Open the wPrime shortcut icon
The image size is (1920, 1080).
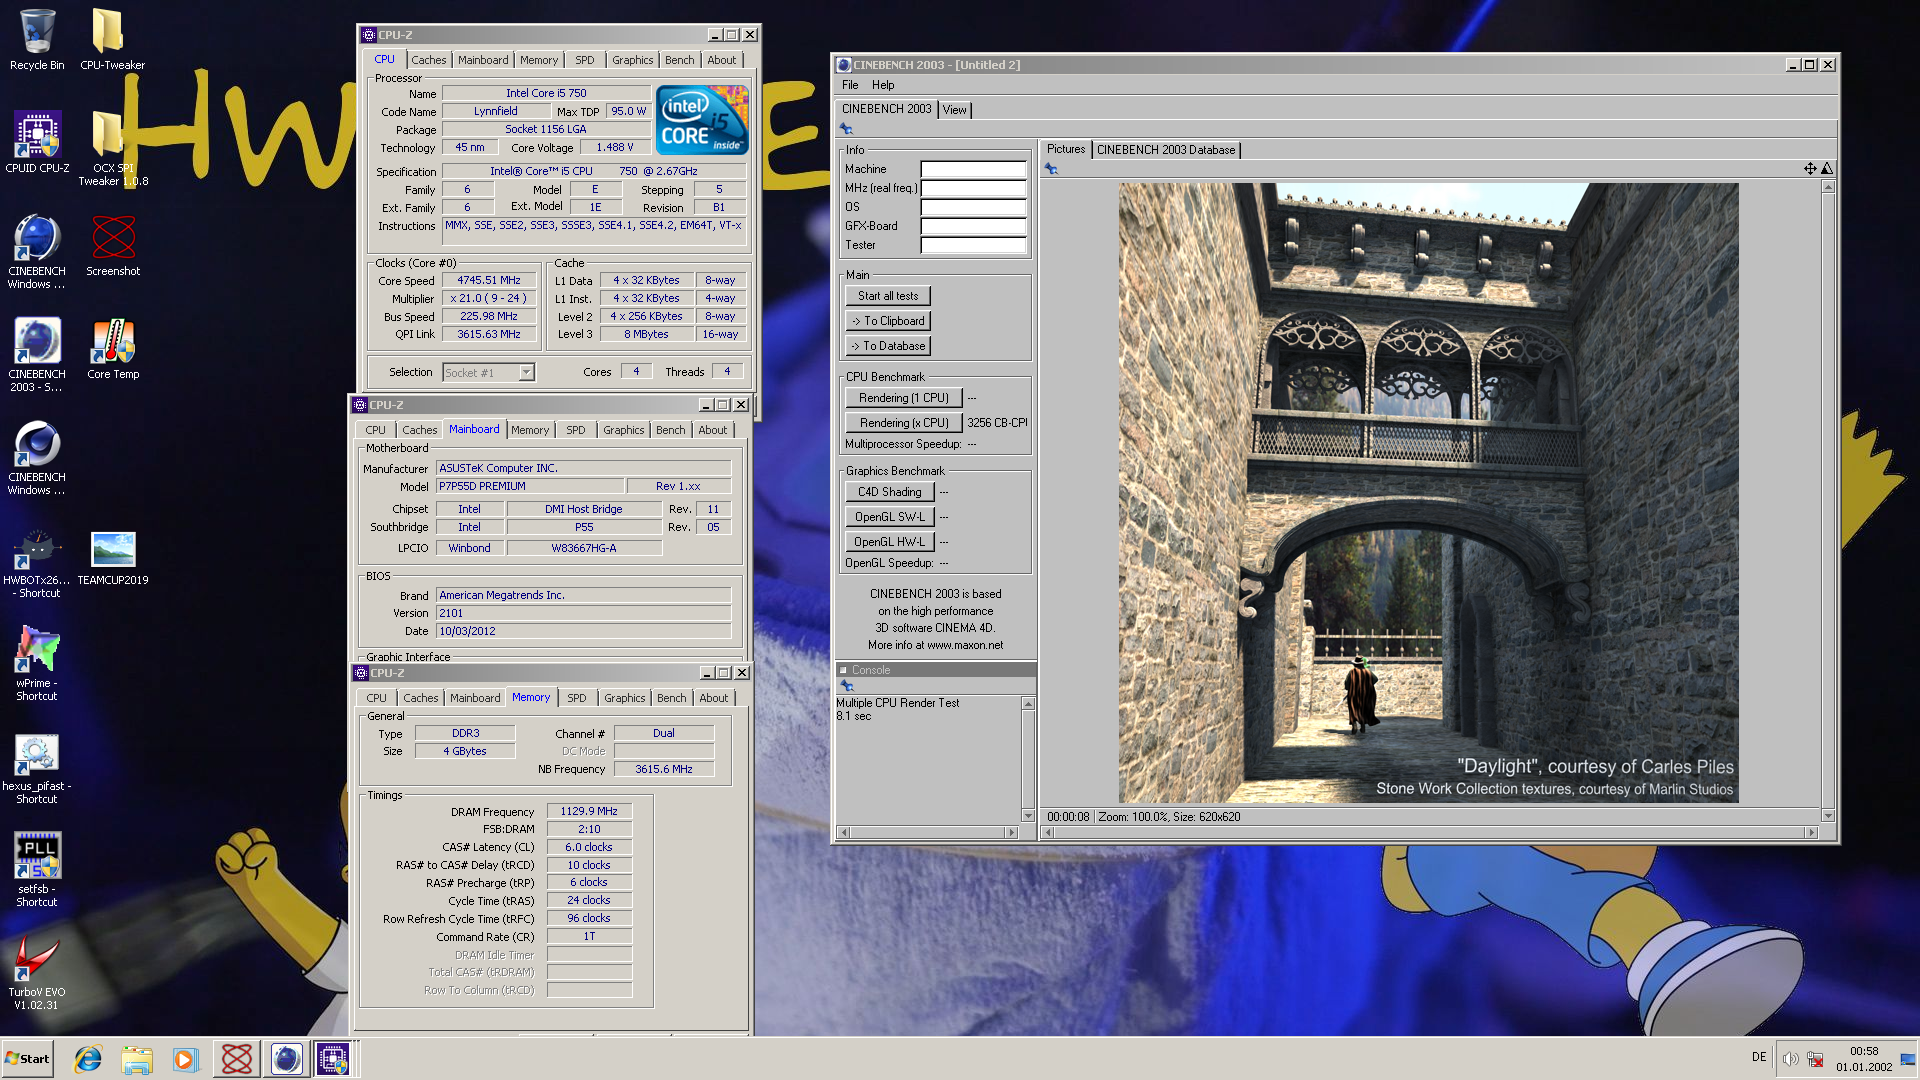[37, 663]
